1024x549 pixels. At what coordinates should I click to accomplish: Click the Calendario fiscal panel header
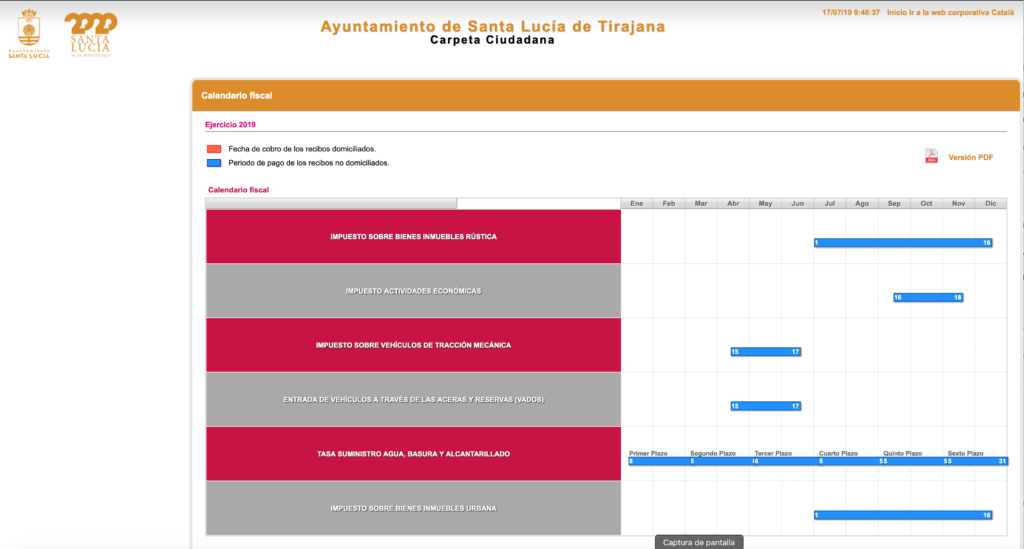point(605,96)
